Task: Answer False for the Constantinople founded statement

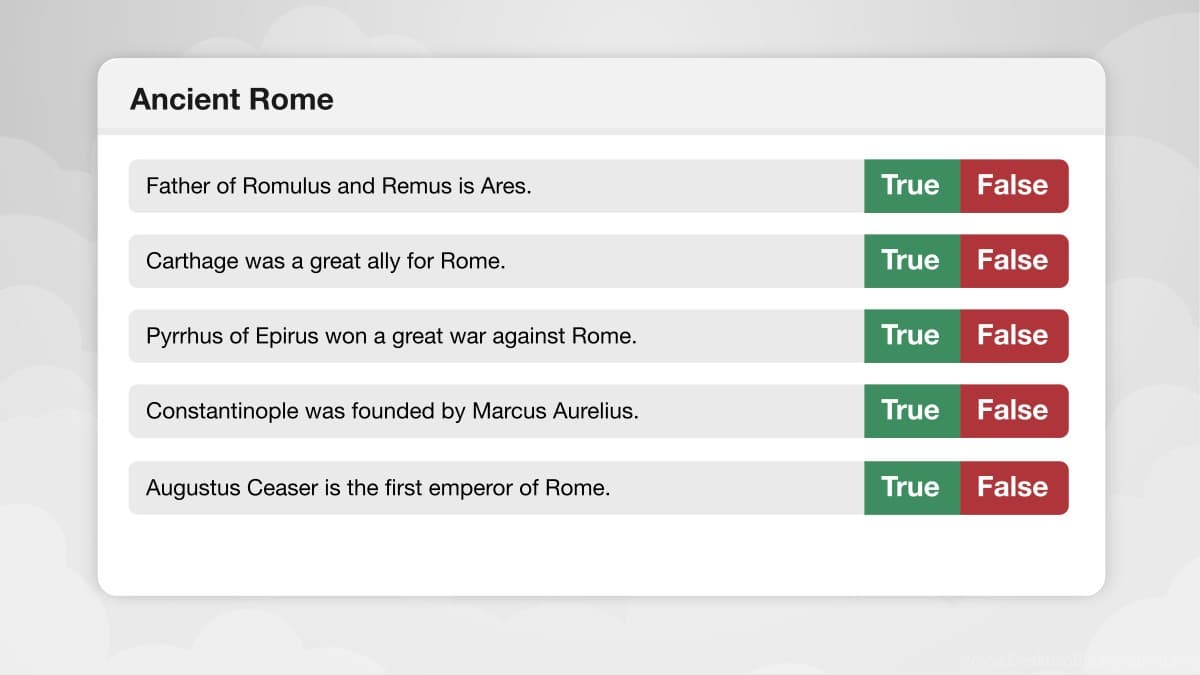Action: [x=1014, y=411]
